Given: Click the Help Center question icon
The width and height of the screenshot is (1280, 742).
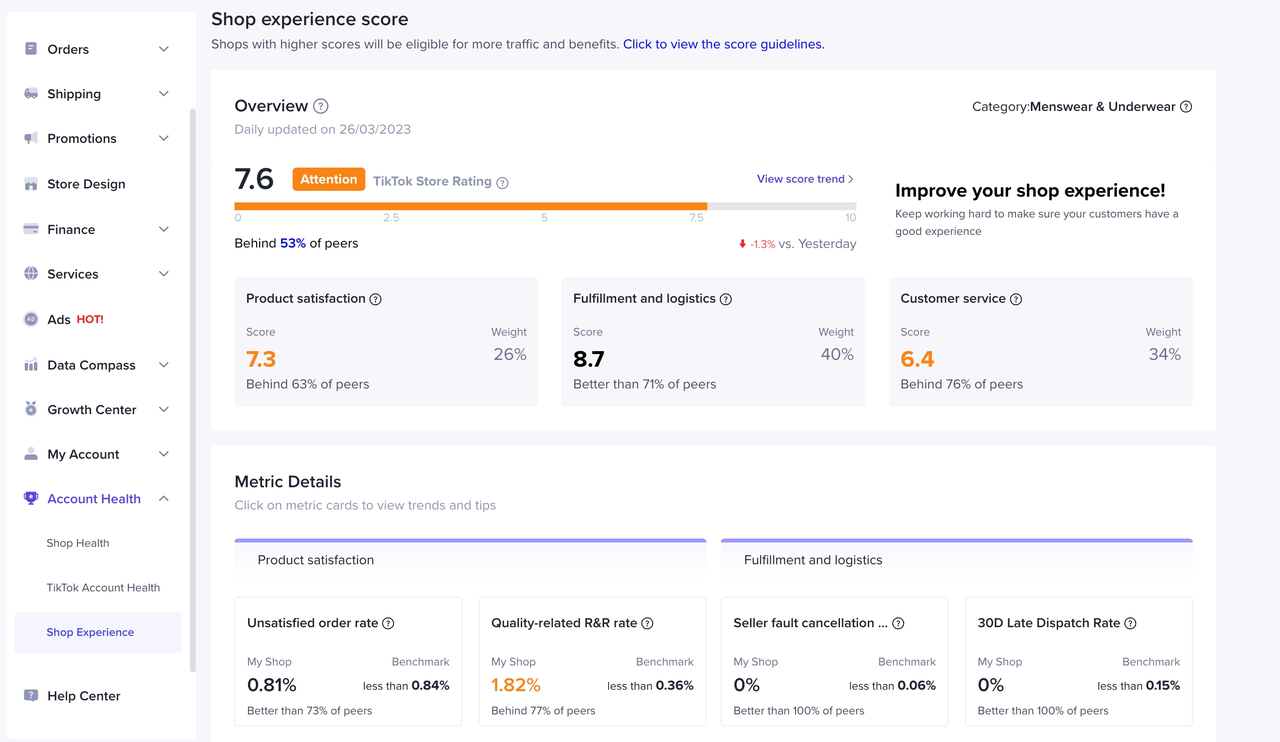Looking at the screenshot, I should tap(31, 696).
